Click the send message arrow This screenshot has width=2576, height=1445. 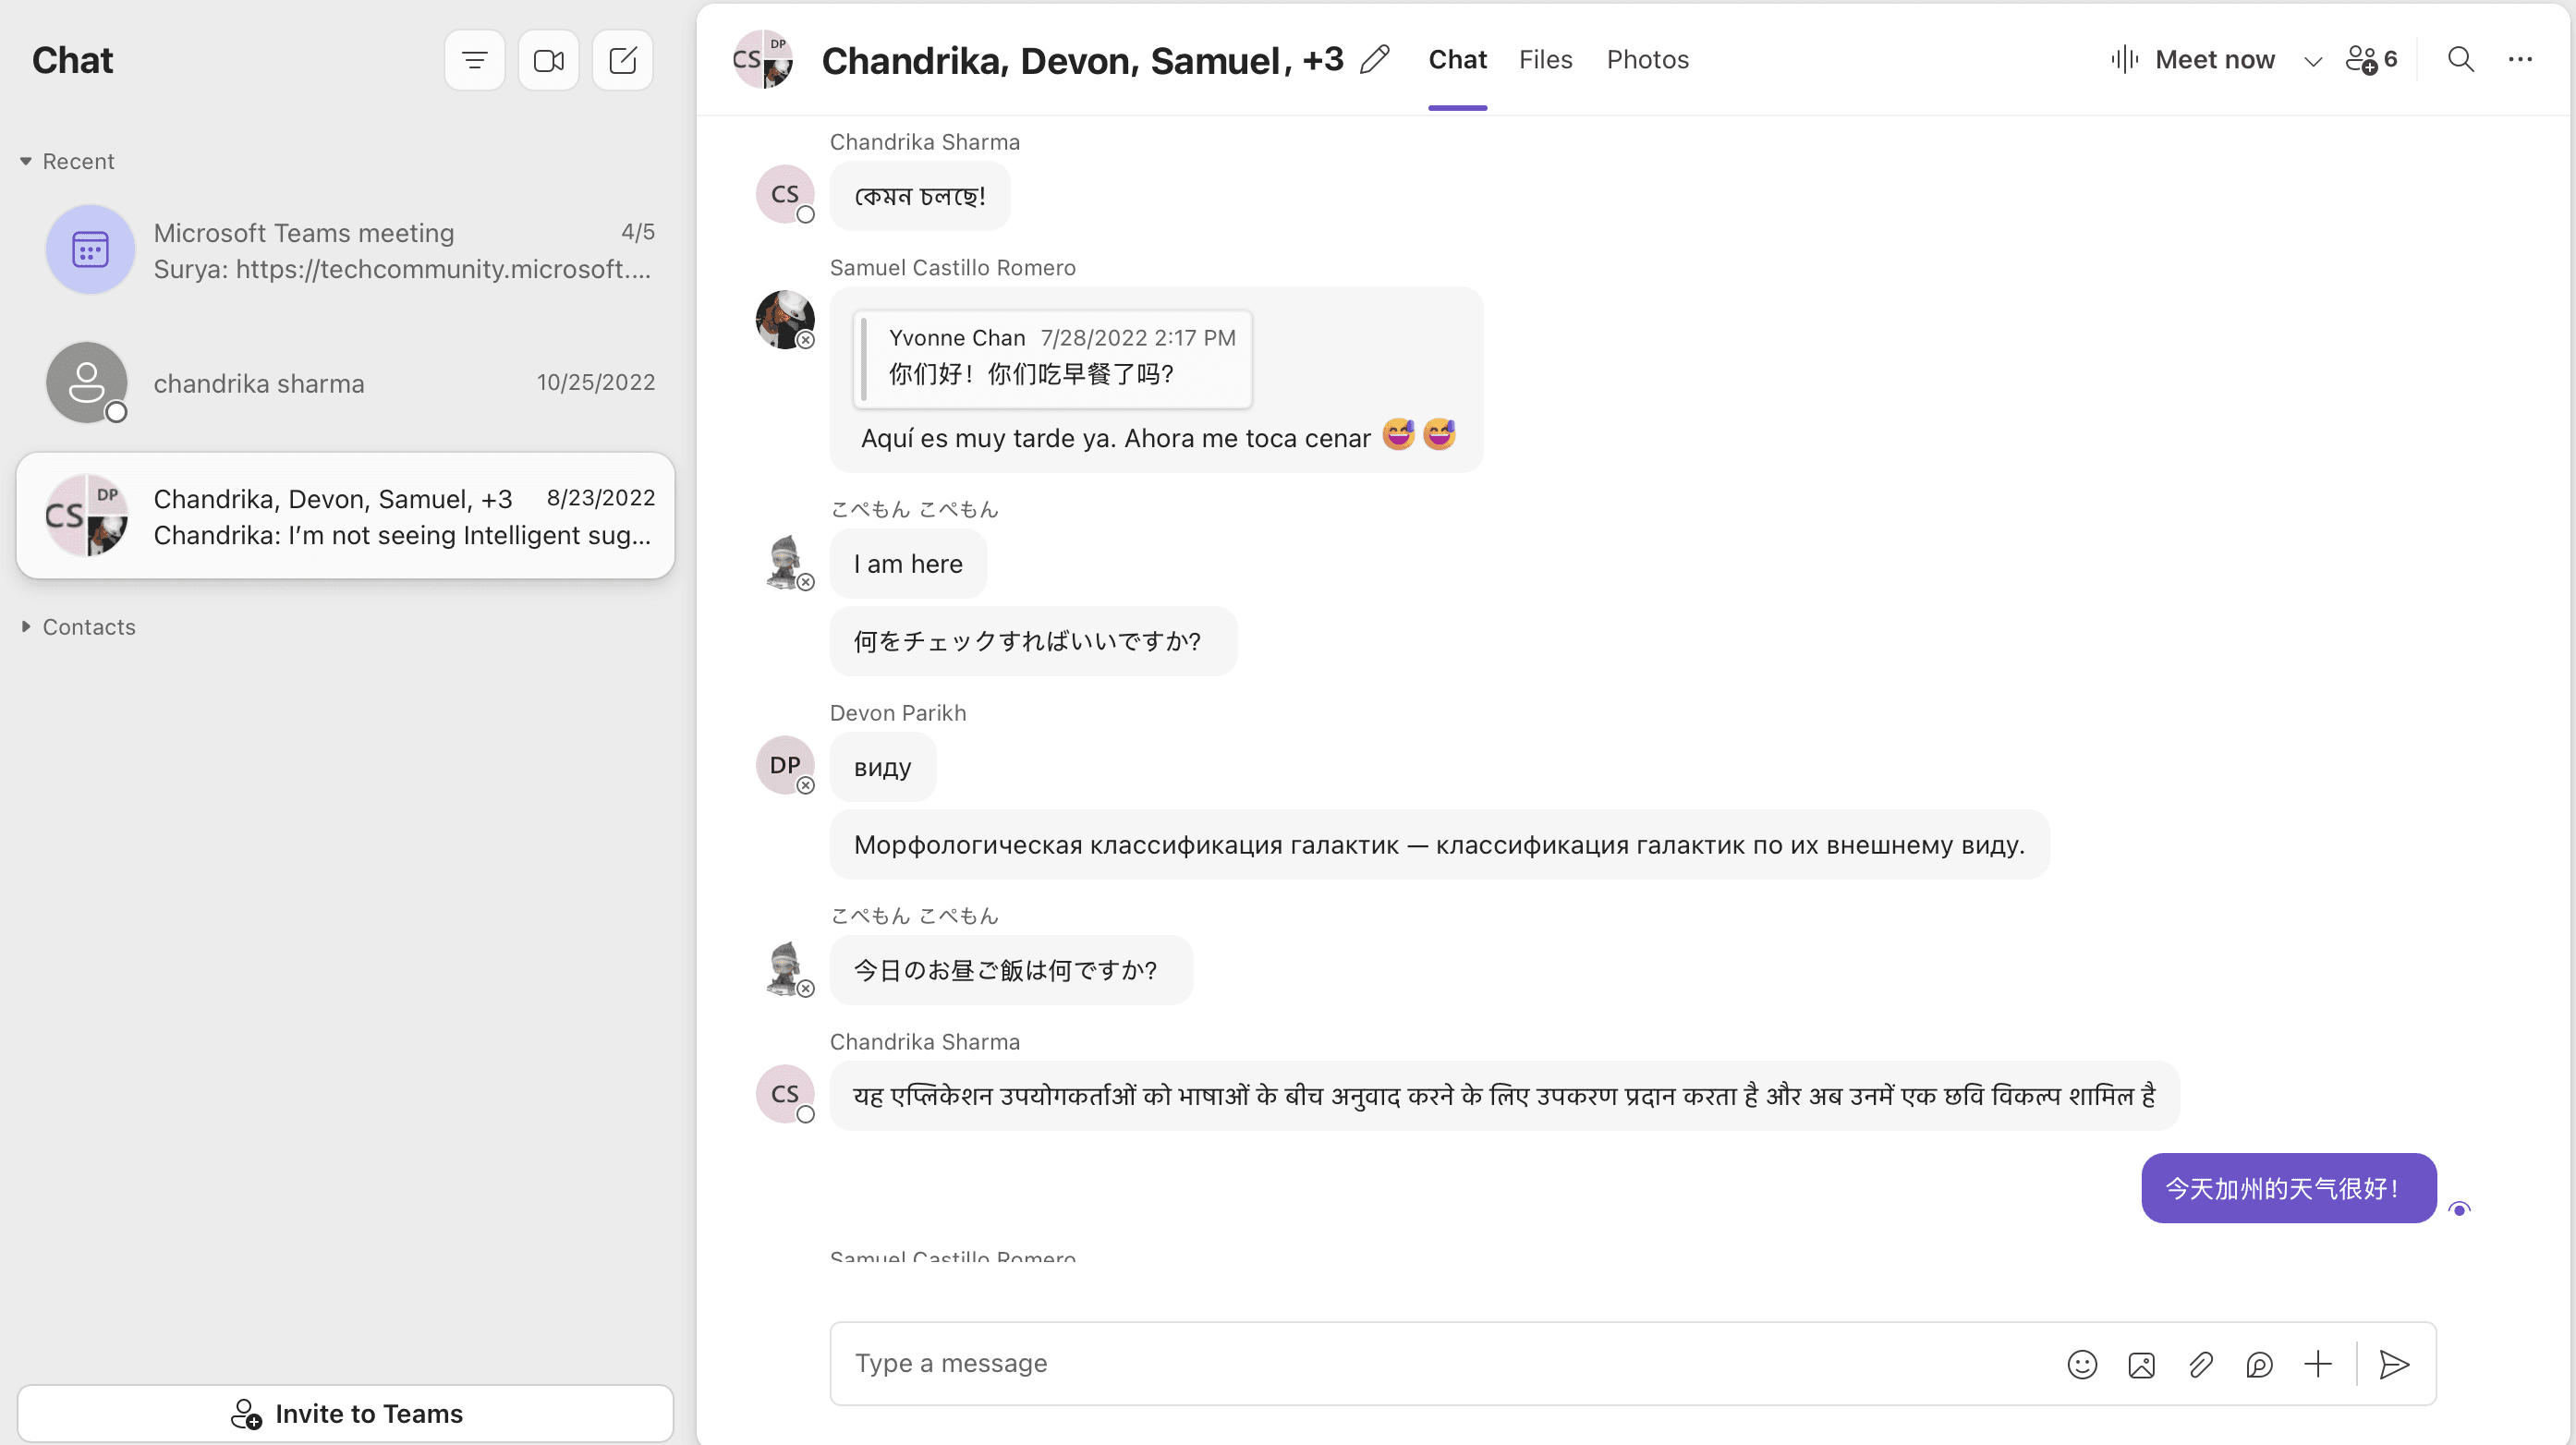2393,1364
